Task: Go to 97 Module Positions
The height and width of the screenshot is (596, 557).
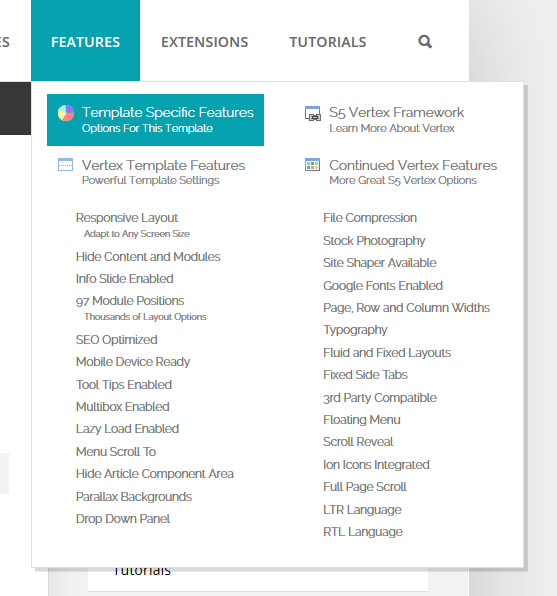Action: [x=130, y=301]
